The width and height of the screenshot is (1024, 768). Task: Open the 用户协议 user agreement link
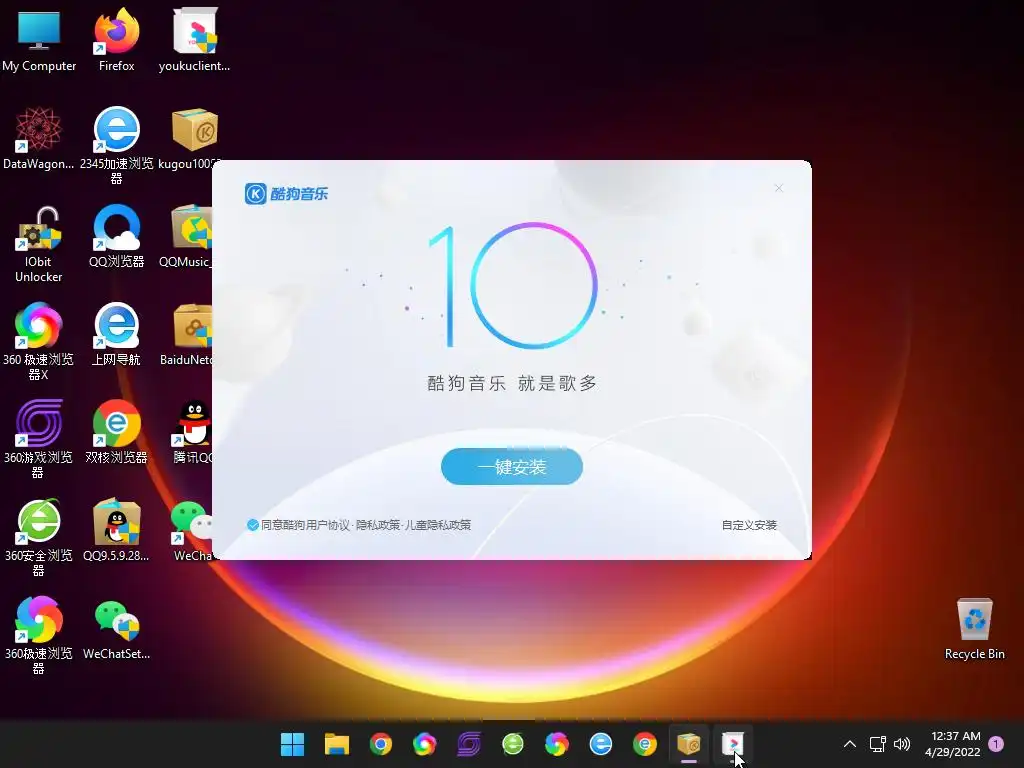pyautogui.click(x=328, y=525)
